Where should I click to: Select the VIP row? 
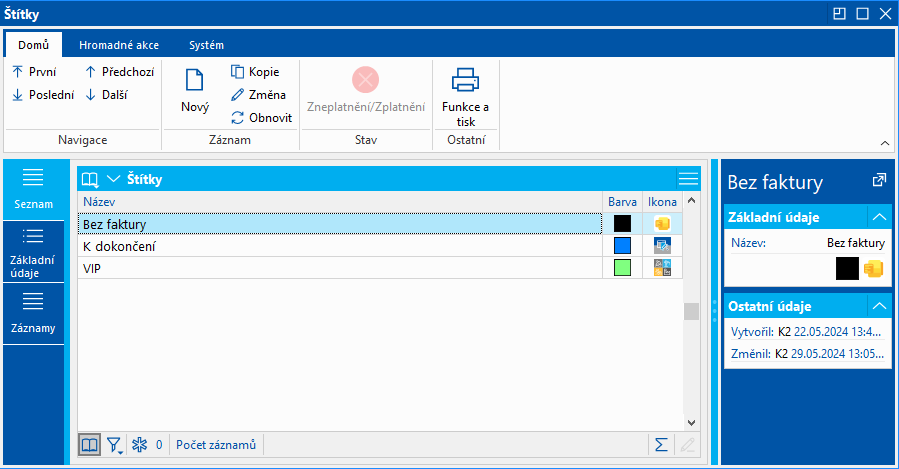[x=339, y=268]
